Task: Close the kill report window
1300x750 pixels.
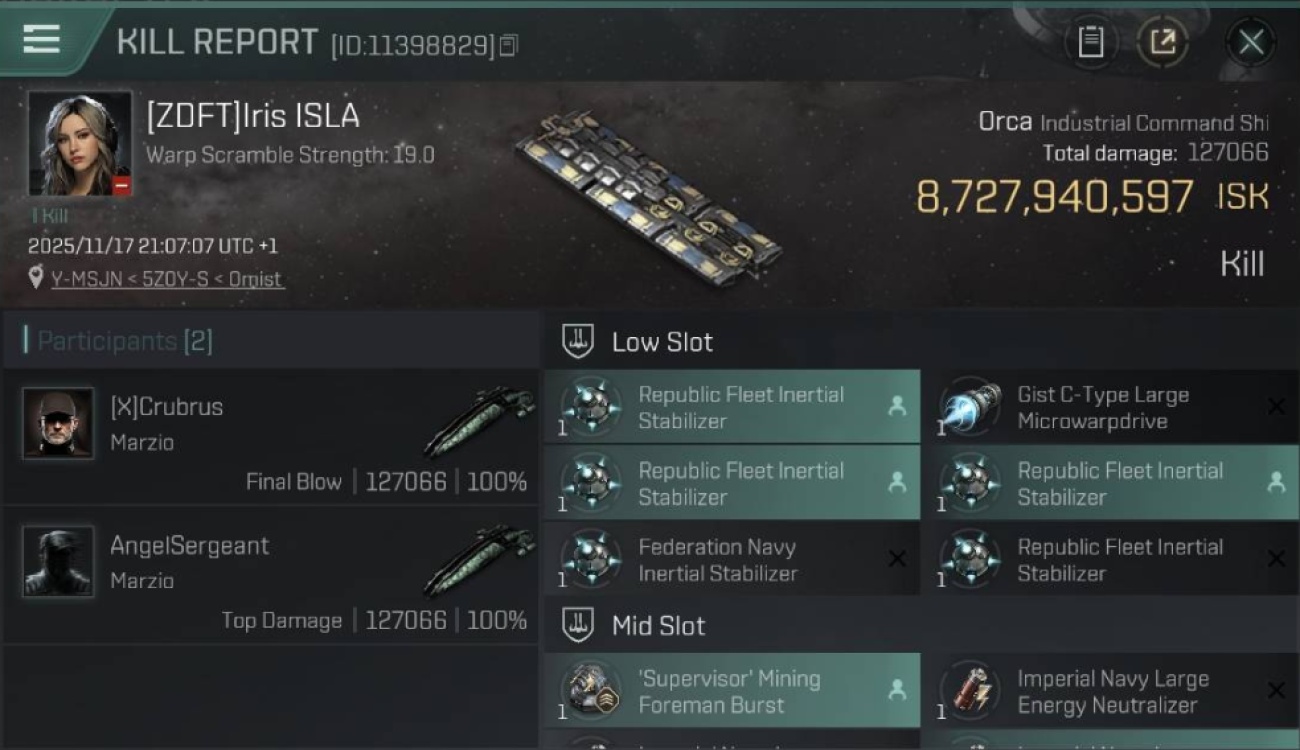Action: [1250, 42]
